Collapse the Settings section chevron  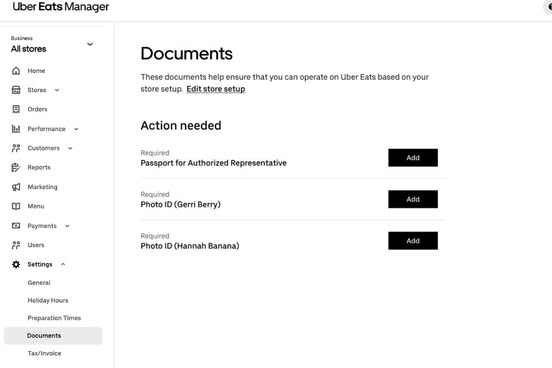pos(63,264)
